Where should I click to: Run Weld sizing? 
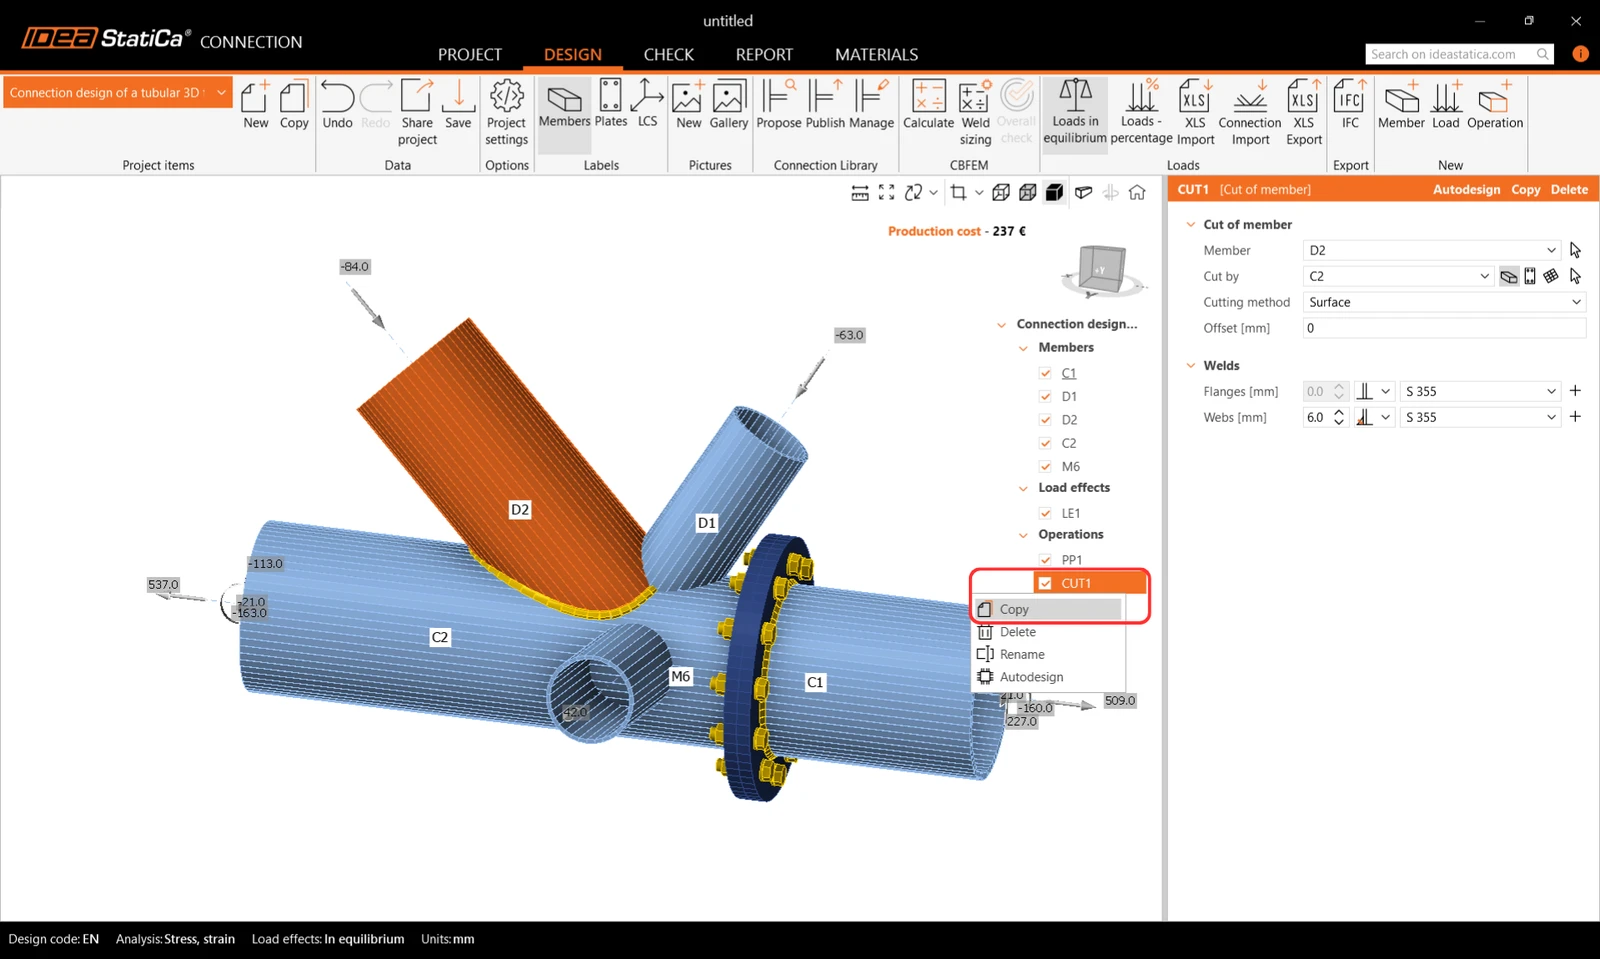coord(975,113)
